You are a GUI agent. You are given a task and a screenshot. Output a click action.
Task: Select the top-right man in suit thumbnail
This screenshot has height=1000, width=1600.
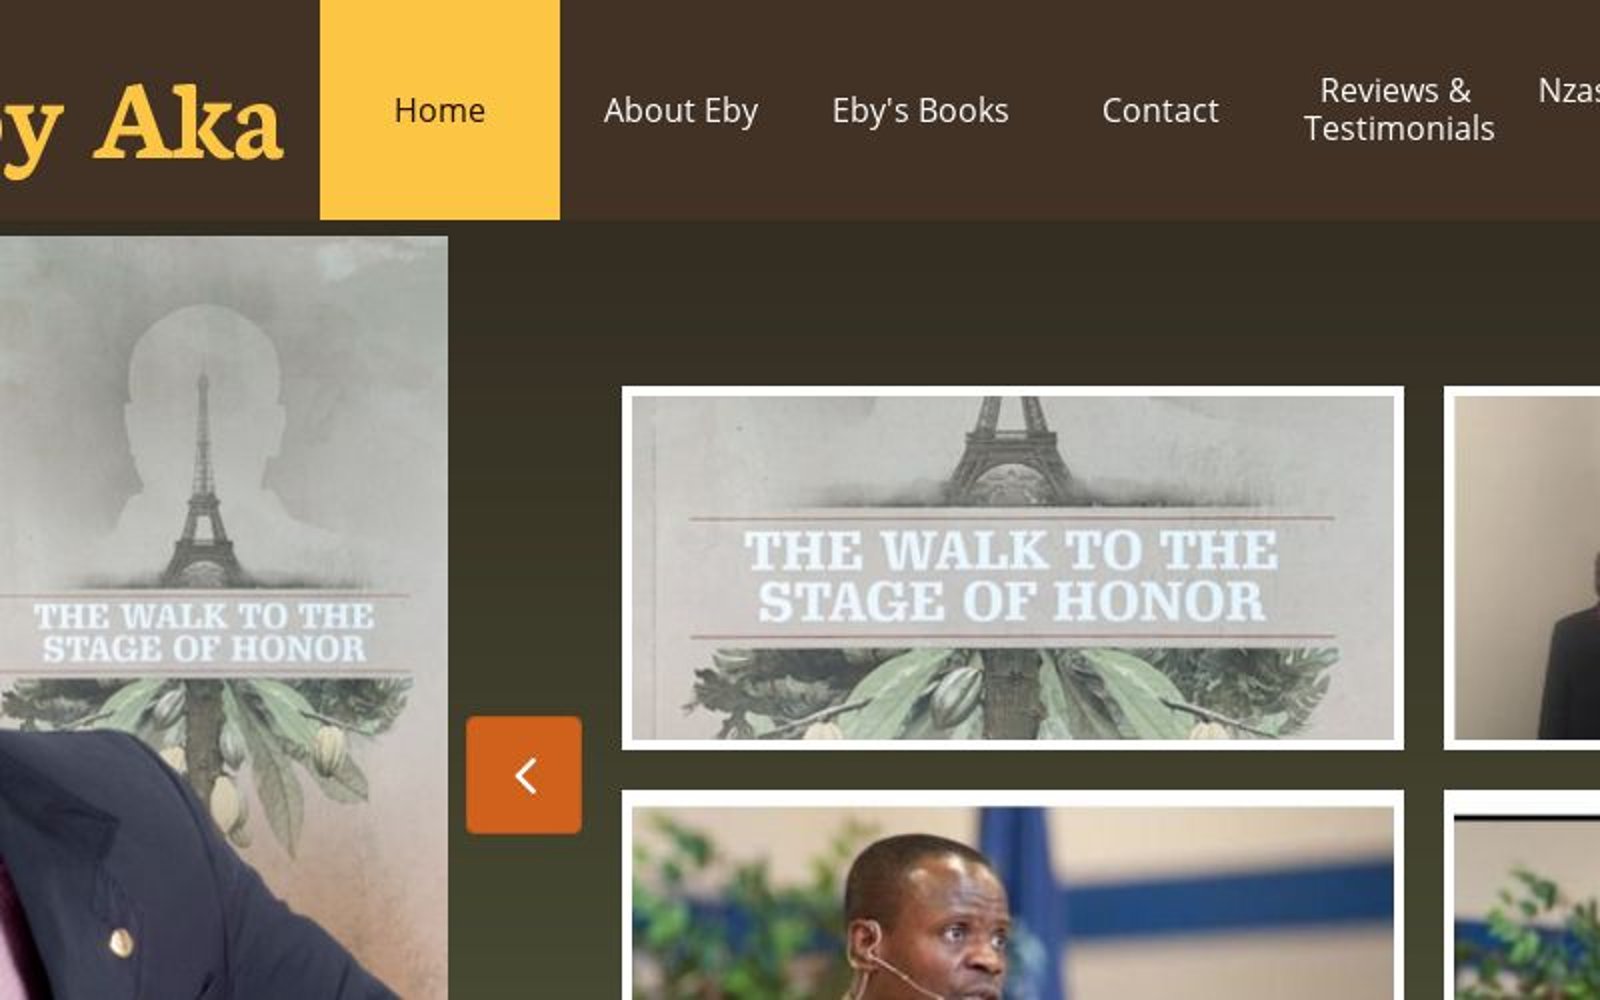point(1522,567)
